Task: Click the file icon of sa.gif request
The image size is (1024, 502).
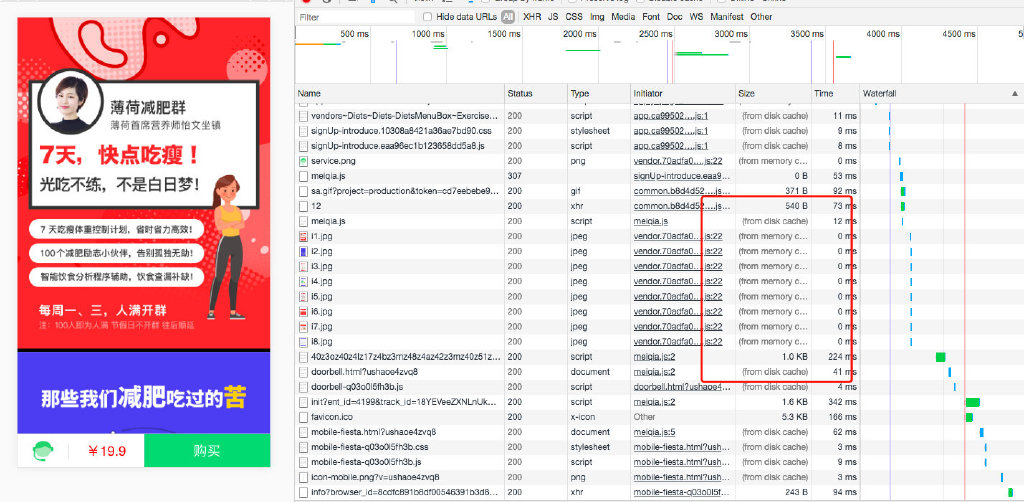Action: pos(303,191)
